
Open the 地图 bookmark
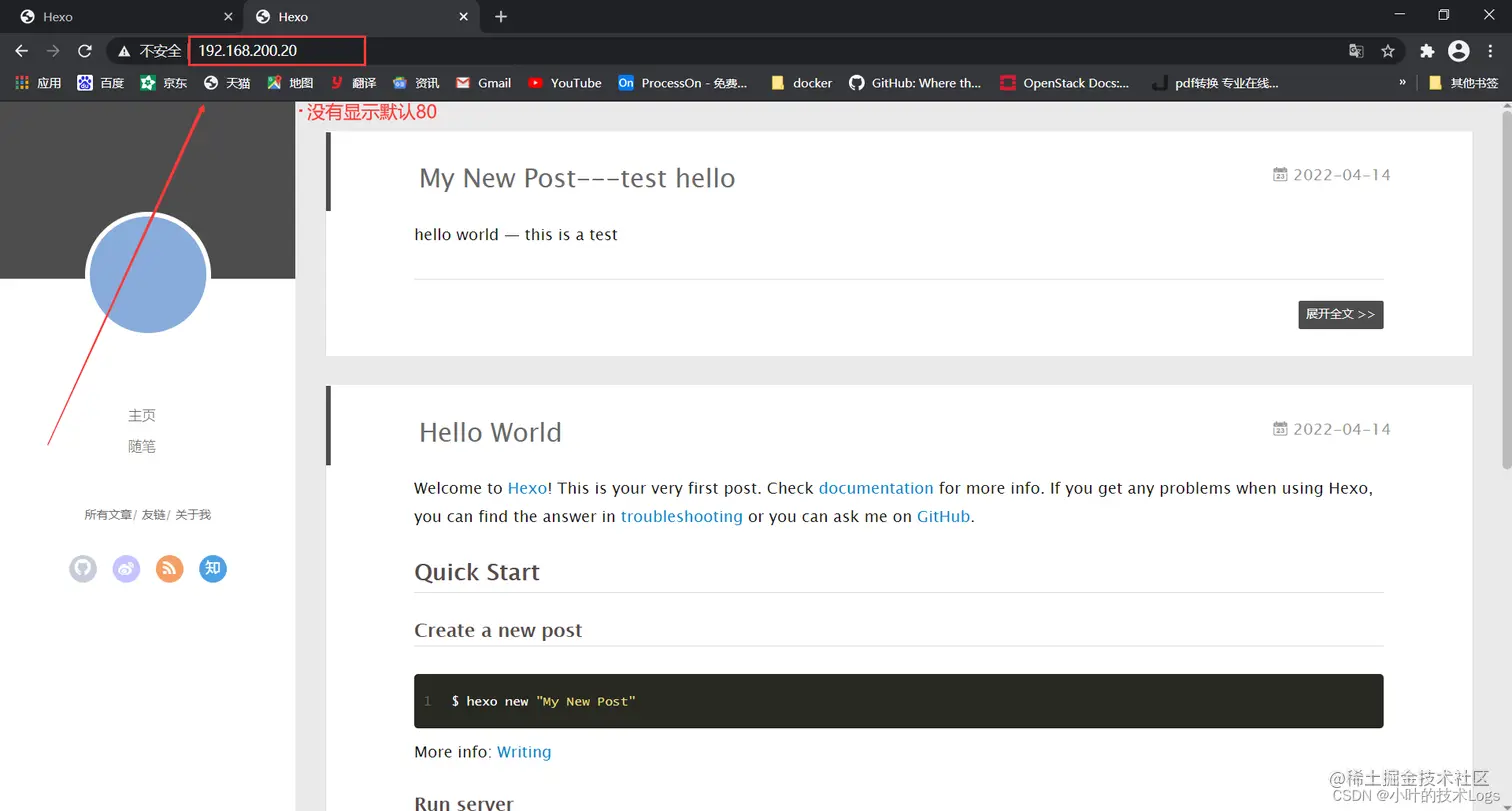tap(290, 83)
